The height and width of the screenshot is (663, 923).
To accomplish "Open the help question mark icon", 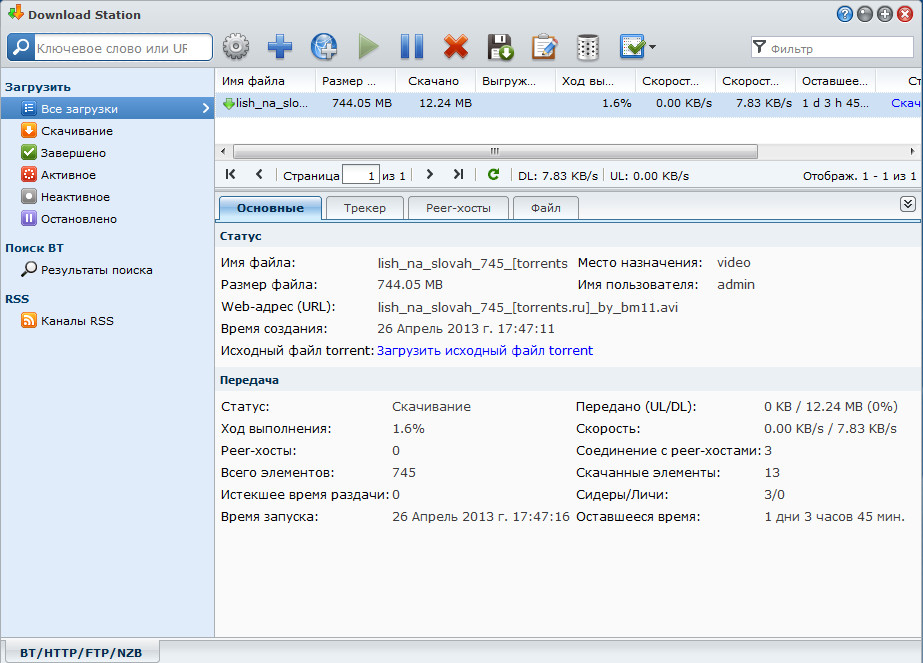I will coord(845,14).
